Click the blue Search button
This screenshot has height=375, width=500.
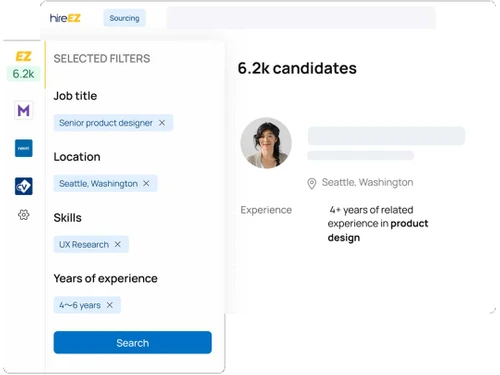(133, 342)
